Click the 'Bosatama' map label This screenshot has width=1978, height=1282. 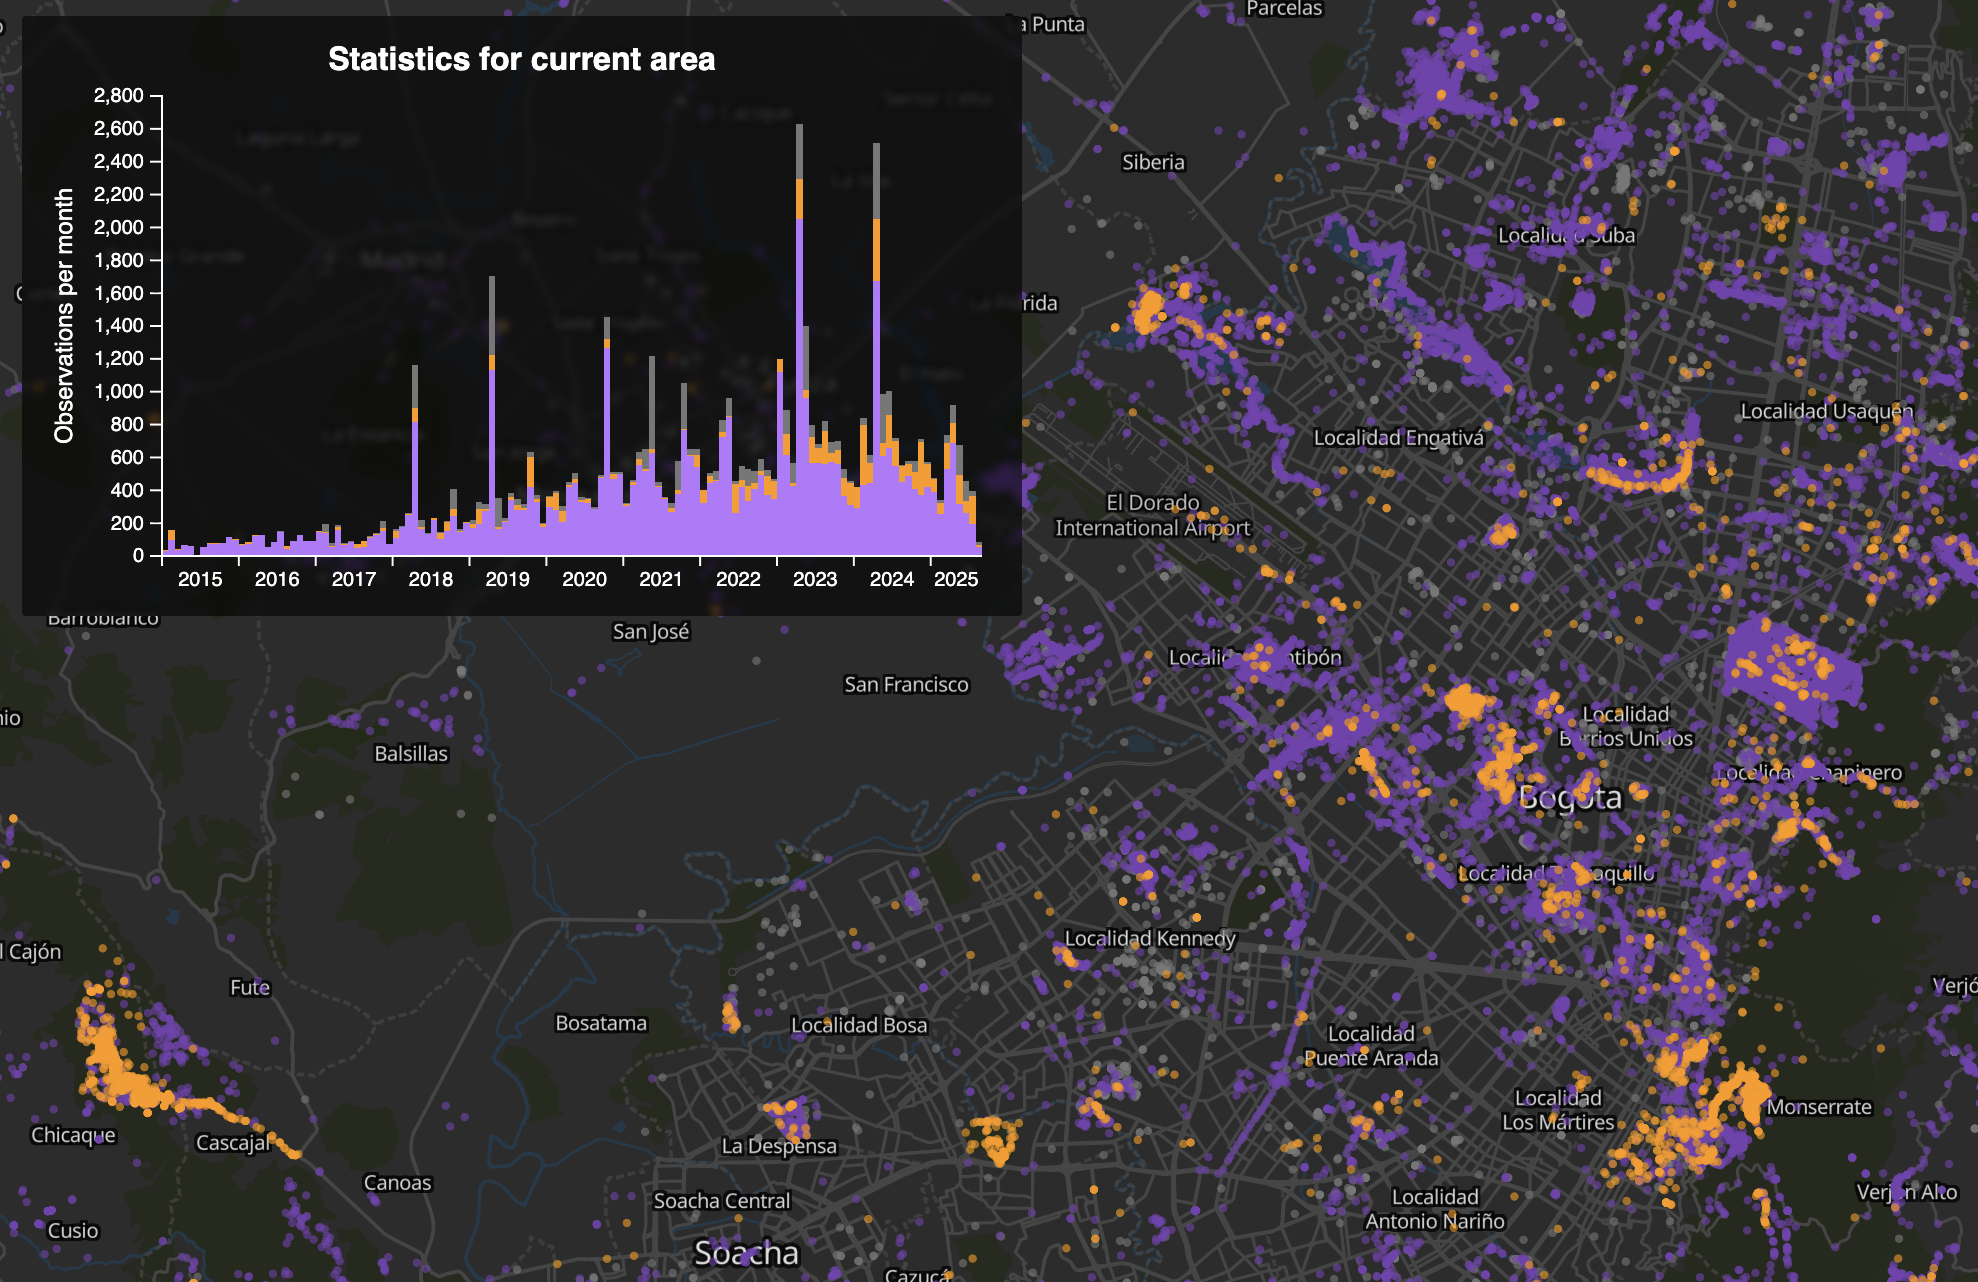click(601, 1023)
